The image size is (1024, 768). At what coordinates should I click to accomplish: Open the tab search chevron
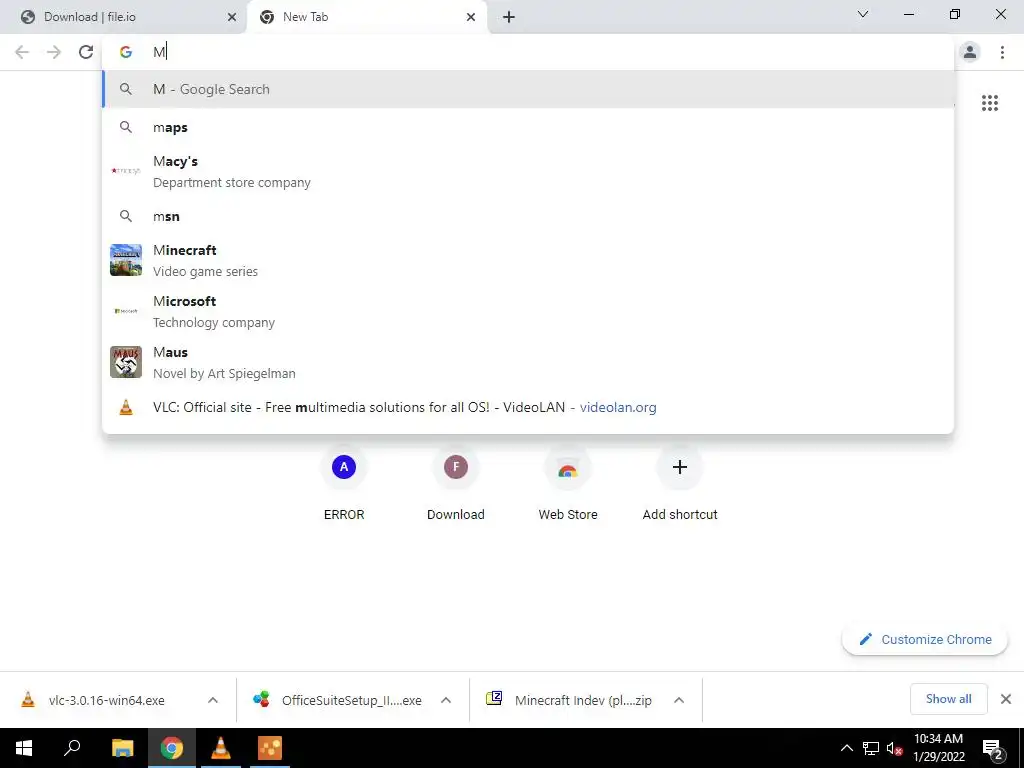863,14
